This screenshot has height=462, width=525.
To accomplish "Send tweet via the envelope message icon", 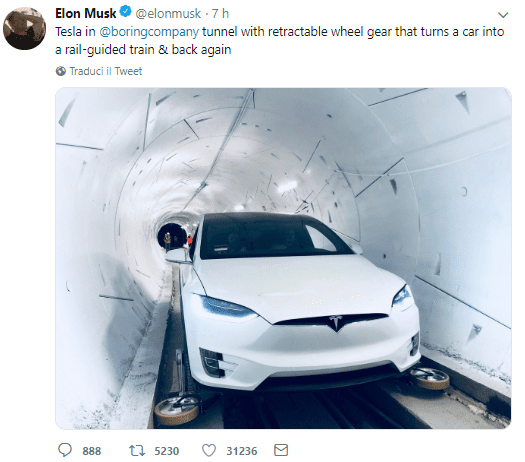I will click(x=281, y=450).
